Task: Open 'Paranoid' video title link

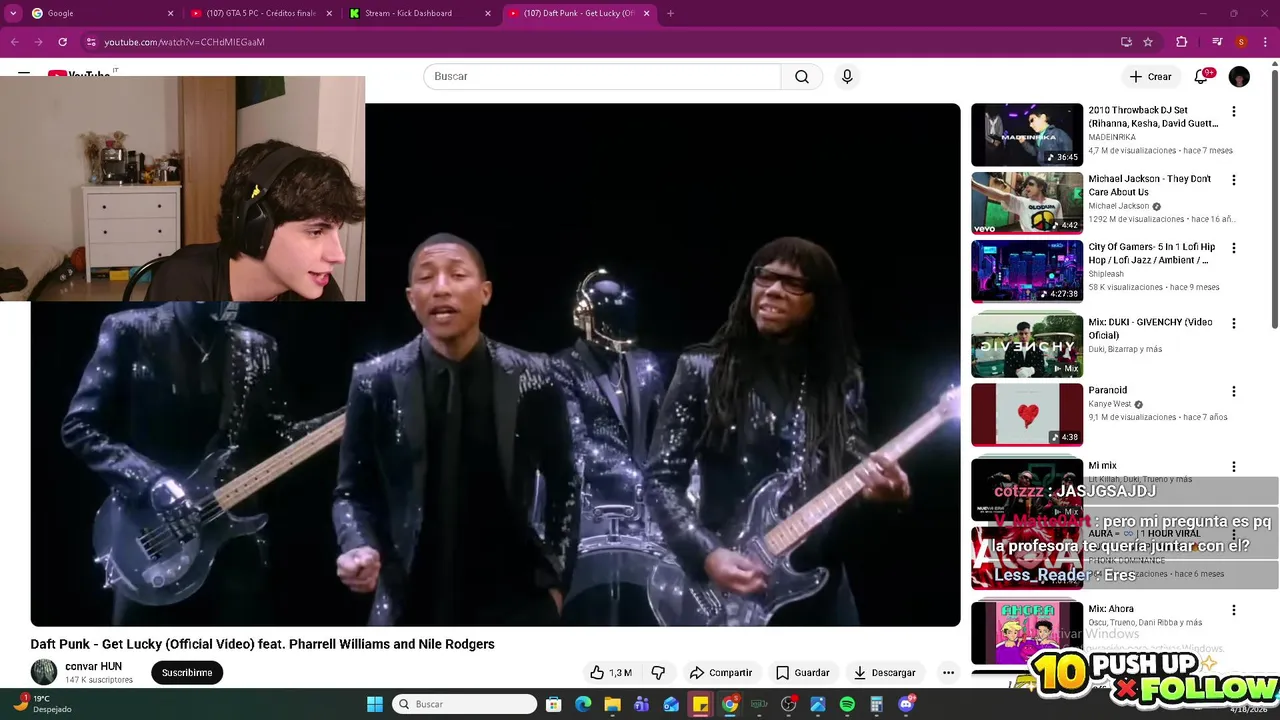Action: tap(1108, 390)
